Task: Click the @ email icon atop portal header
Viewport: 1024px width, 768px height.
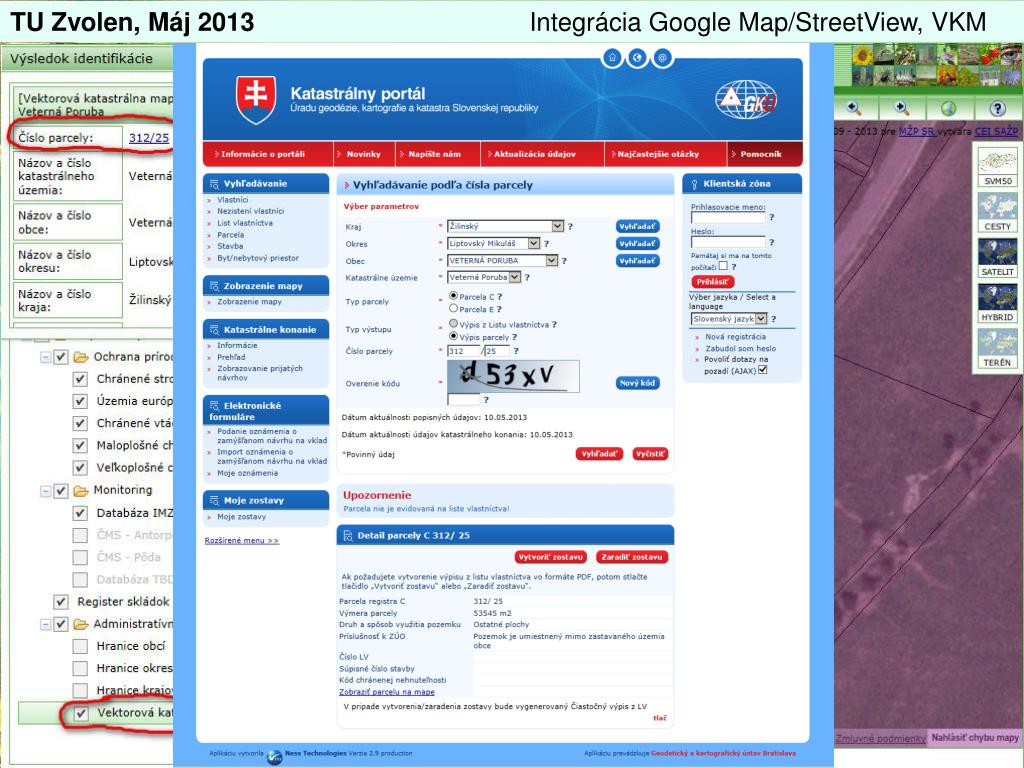Action: [662, 57]
